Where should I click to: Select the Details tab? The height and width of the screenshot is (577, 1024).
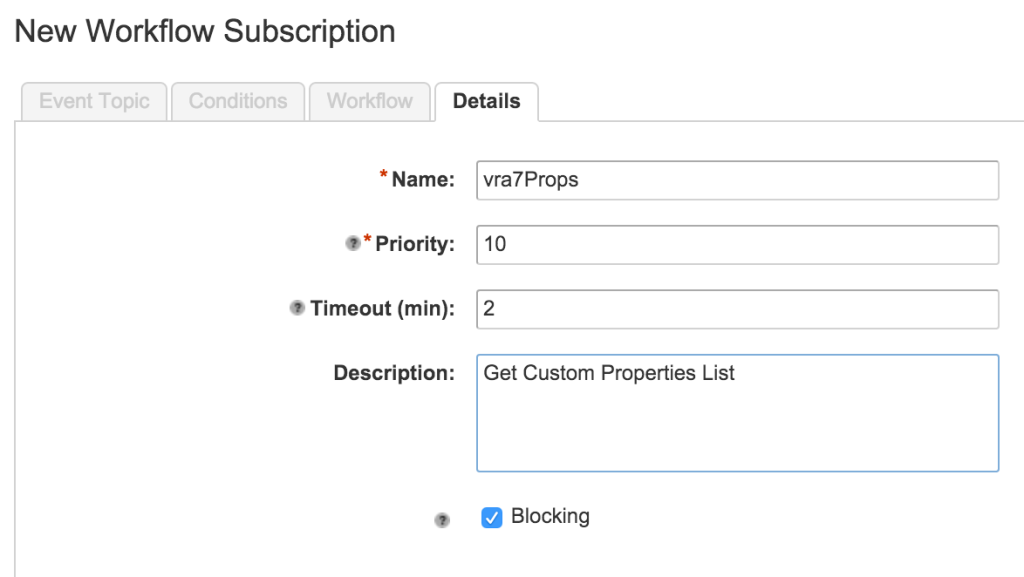pos(486,100)
